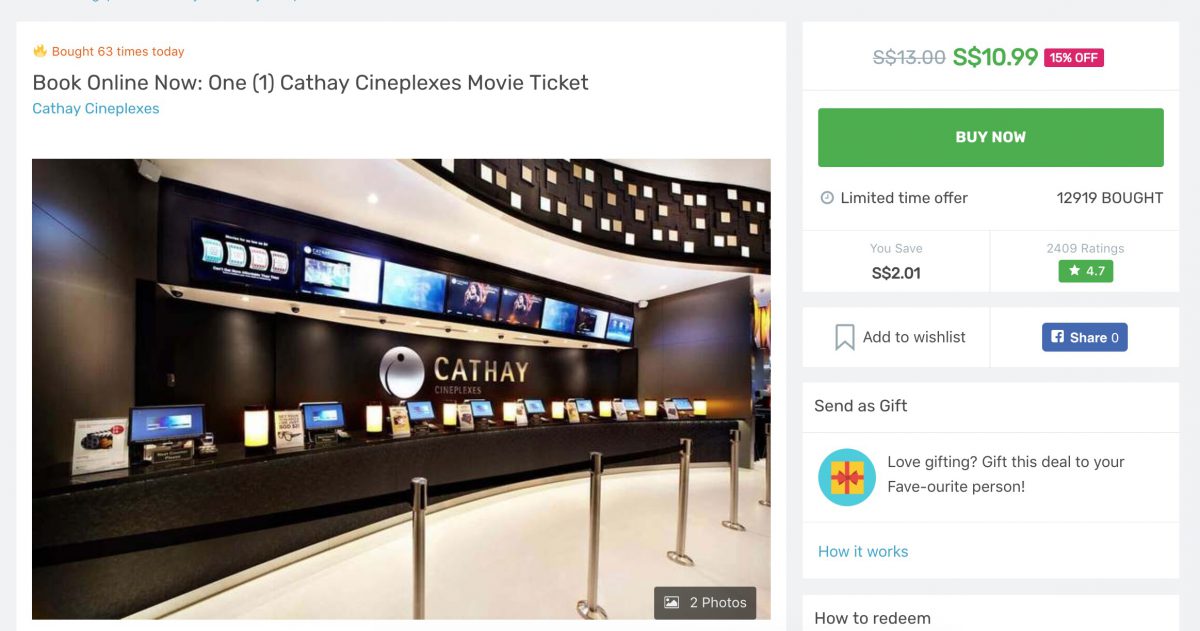
Task: Click the You Save S$2.01 panel
Action: [x=893, y=260]
